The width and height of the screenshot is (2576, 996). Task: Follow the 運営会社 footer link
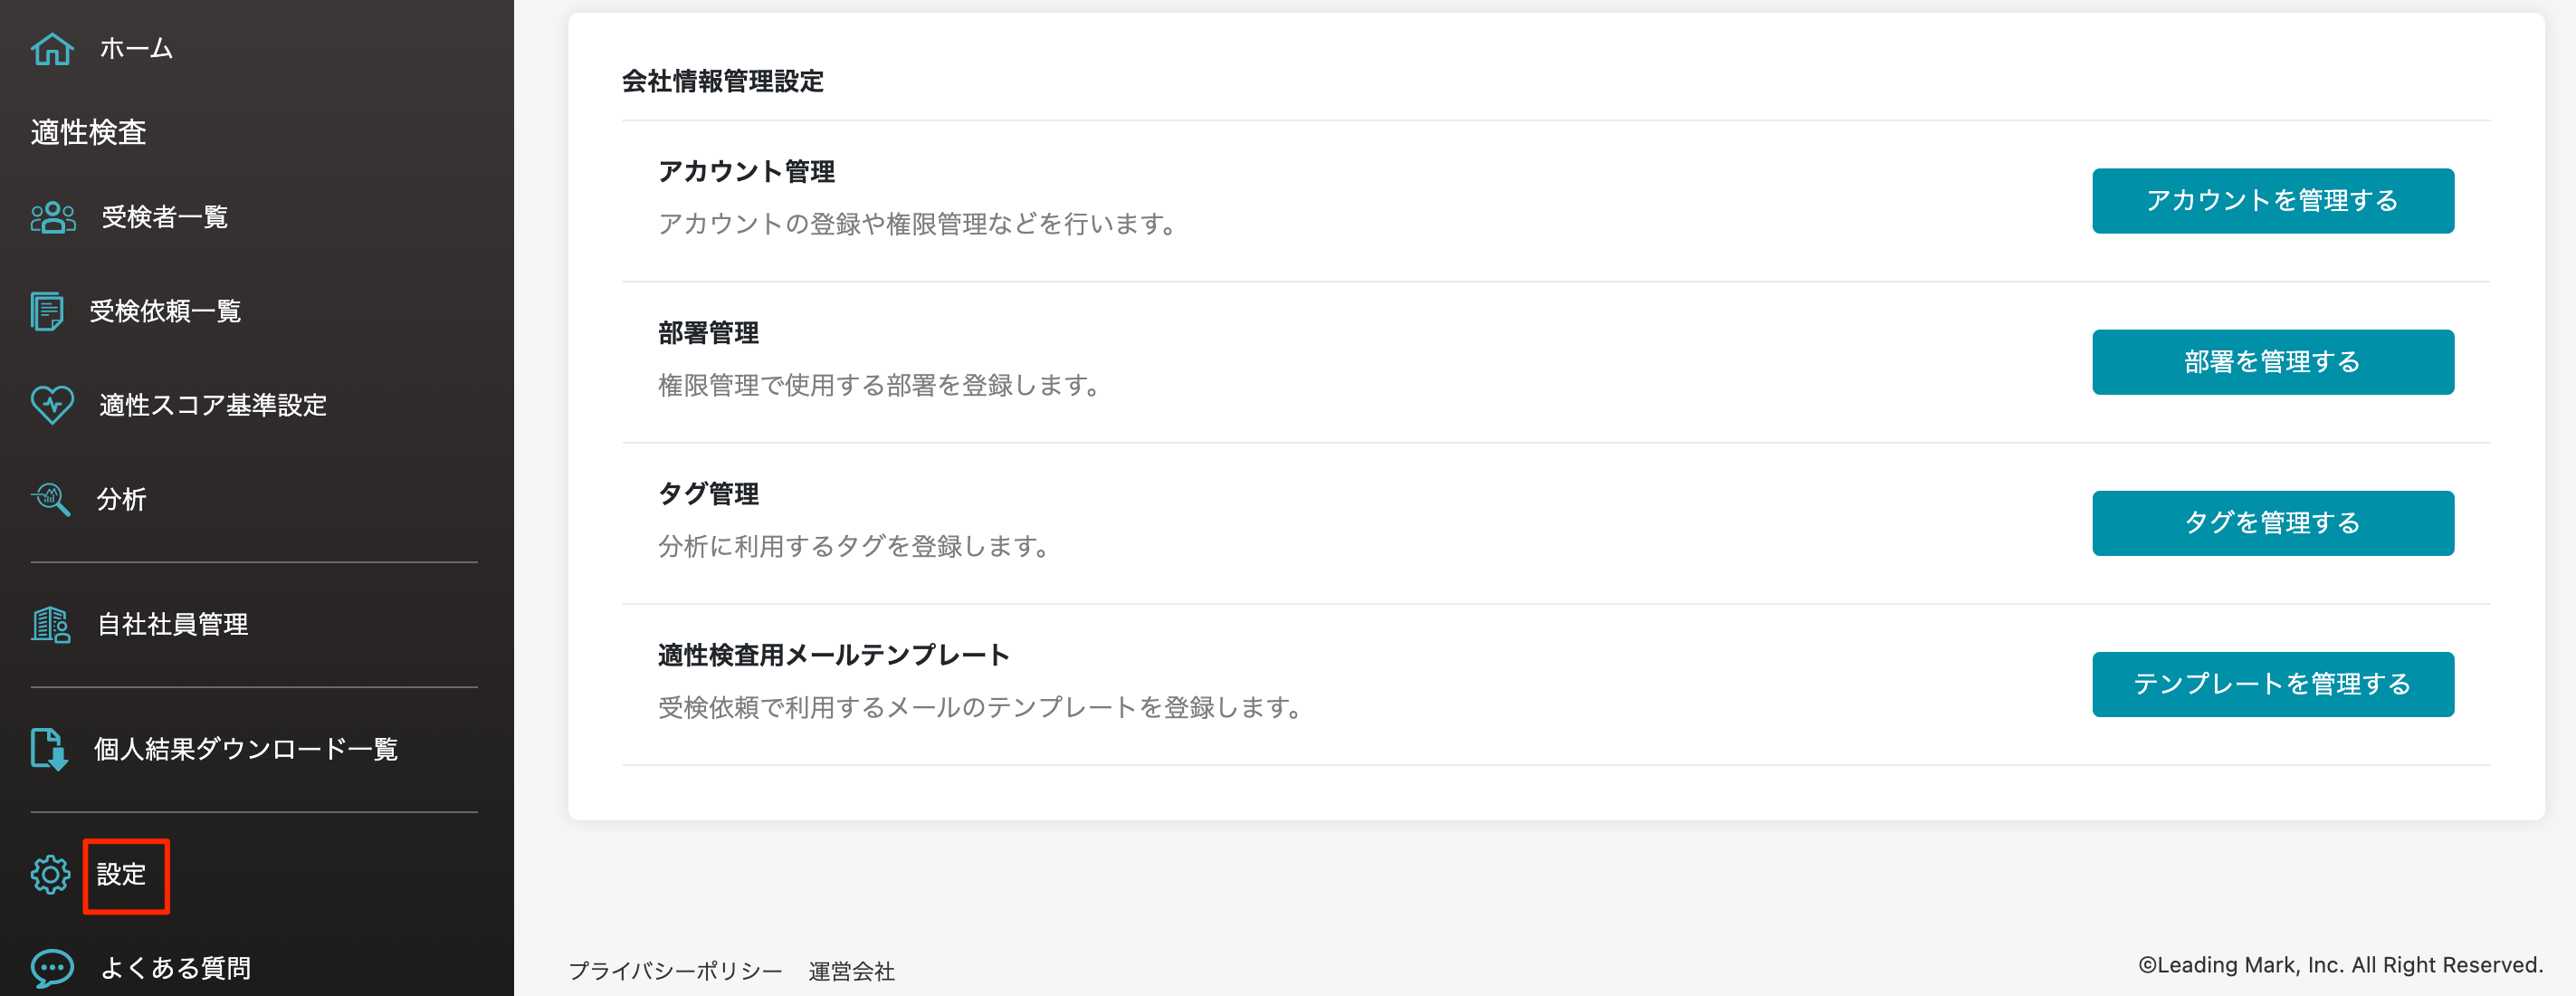coord(851,970)
